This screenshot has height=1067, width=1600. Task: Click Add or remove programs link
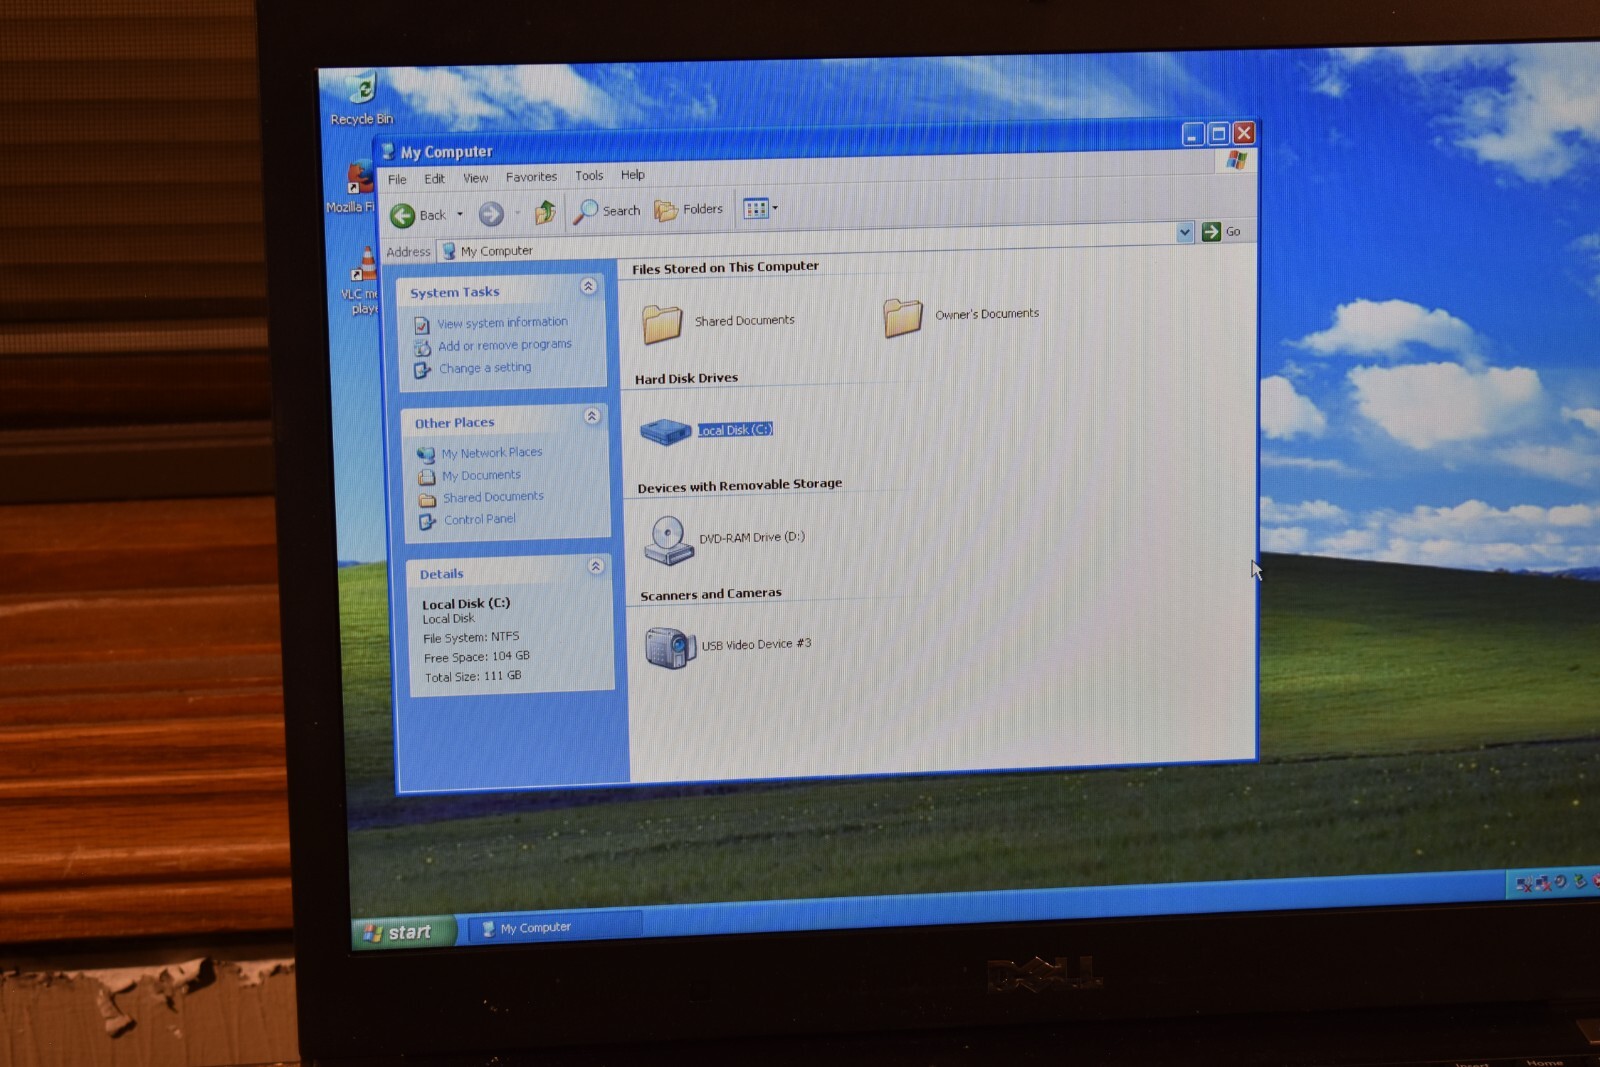tap(505, 345)
